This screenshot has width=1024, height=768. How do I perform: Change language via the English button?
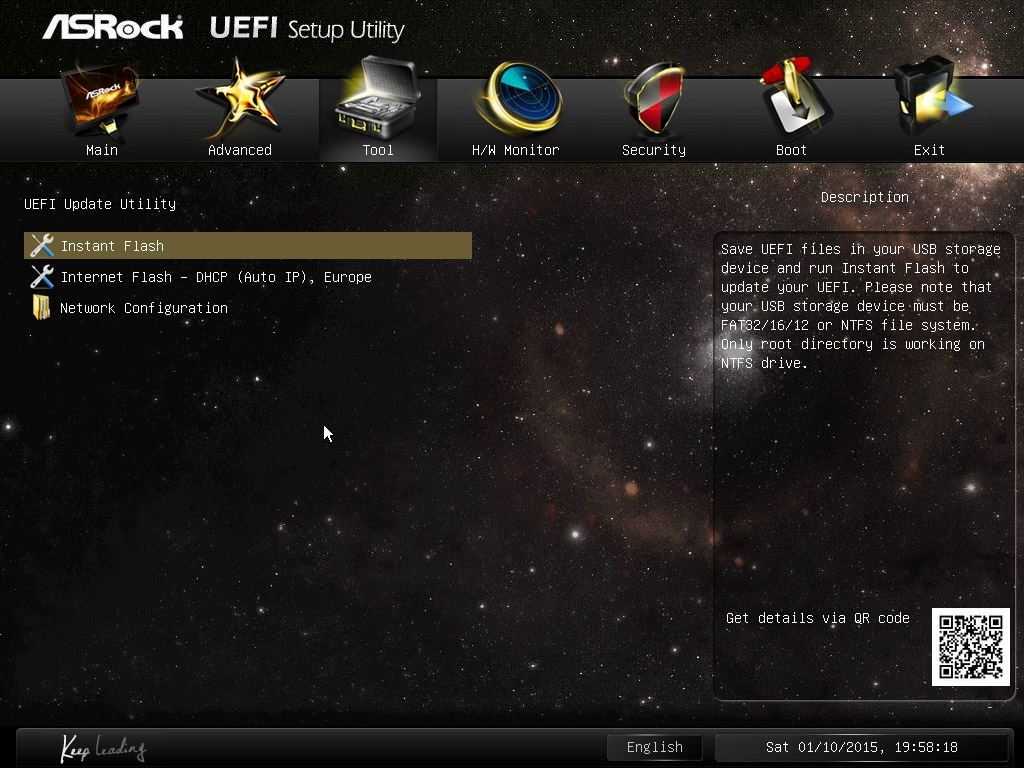point(654,747)
